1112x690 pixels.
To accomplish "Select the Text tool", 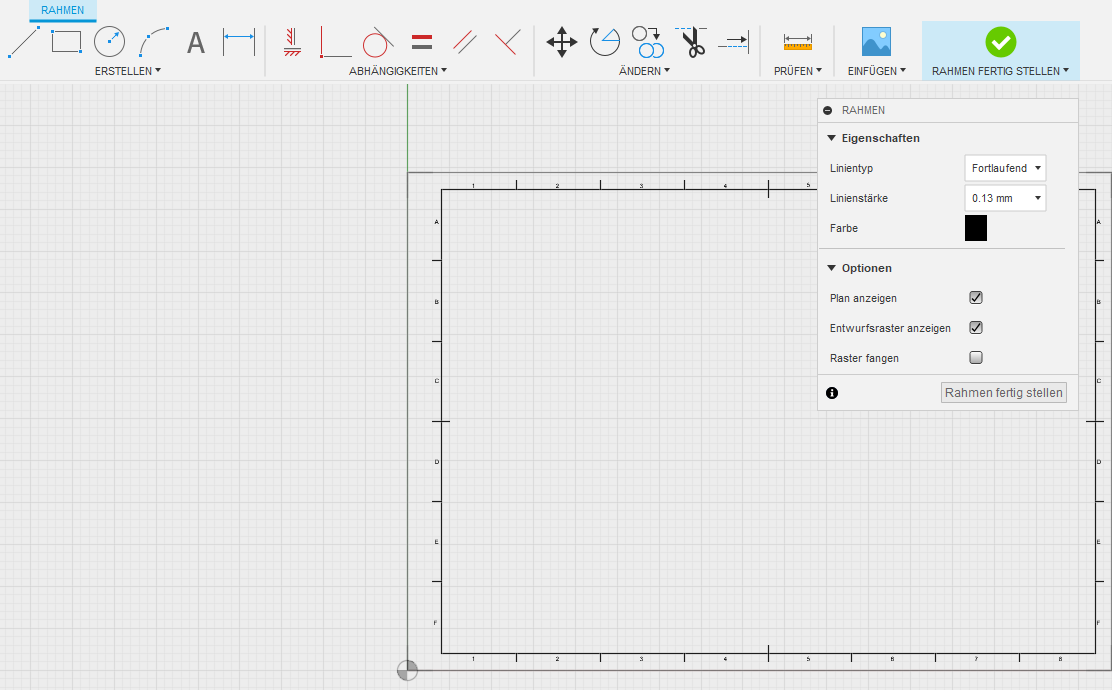I will tap(196, 43).
